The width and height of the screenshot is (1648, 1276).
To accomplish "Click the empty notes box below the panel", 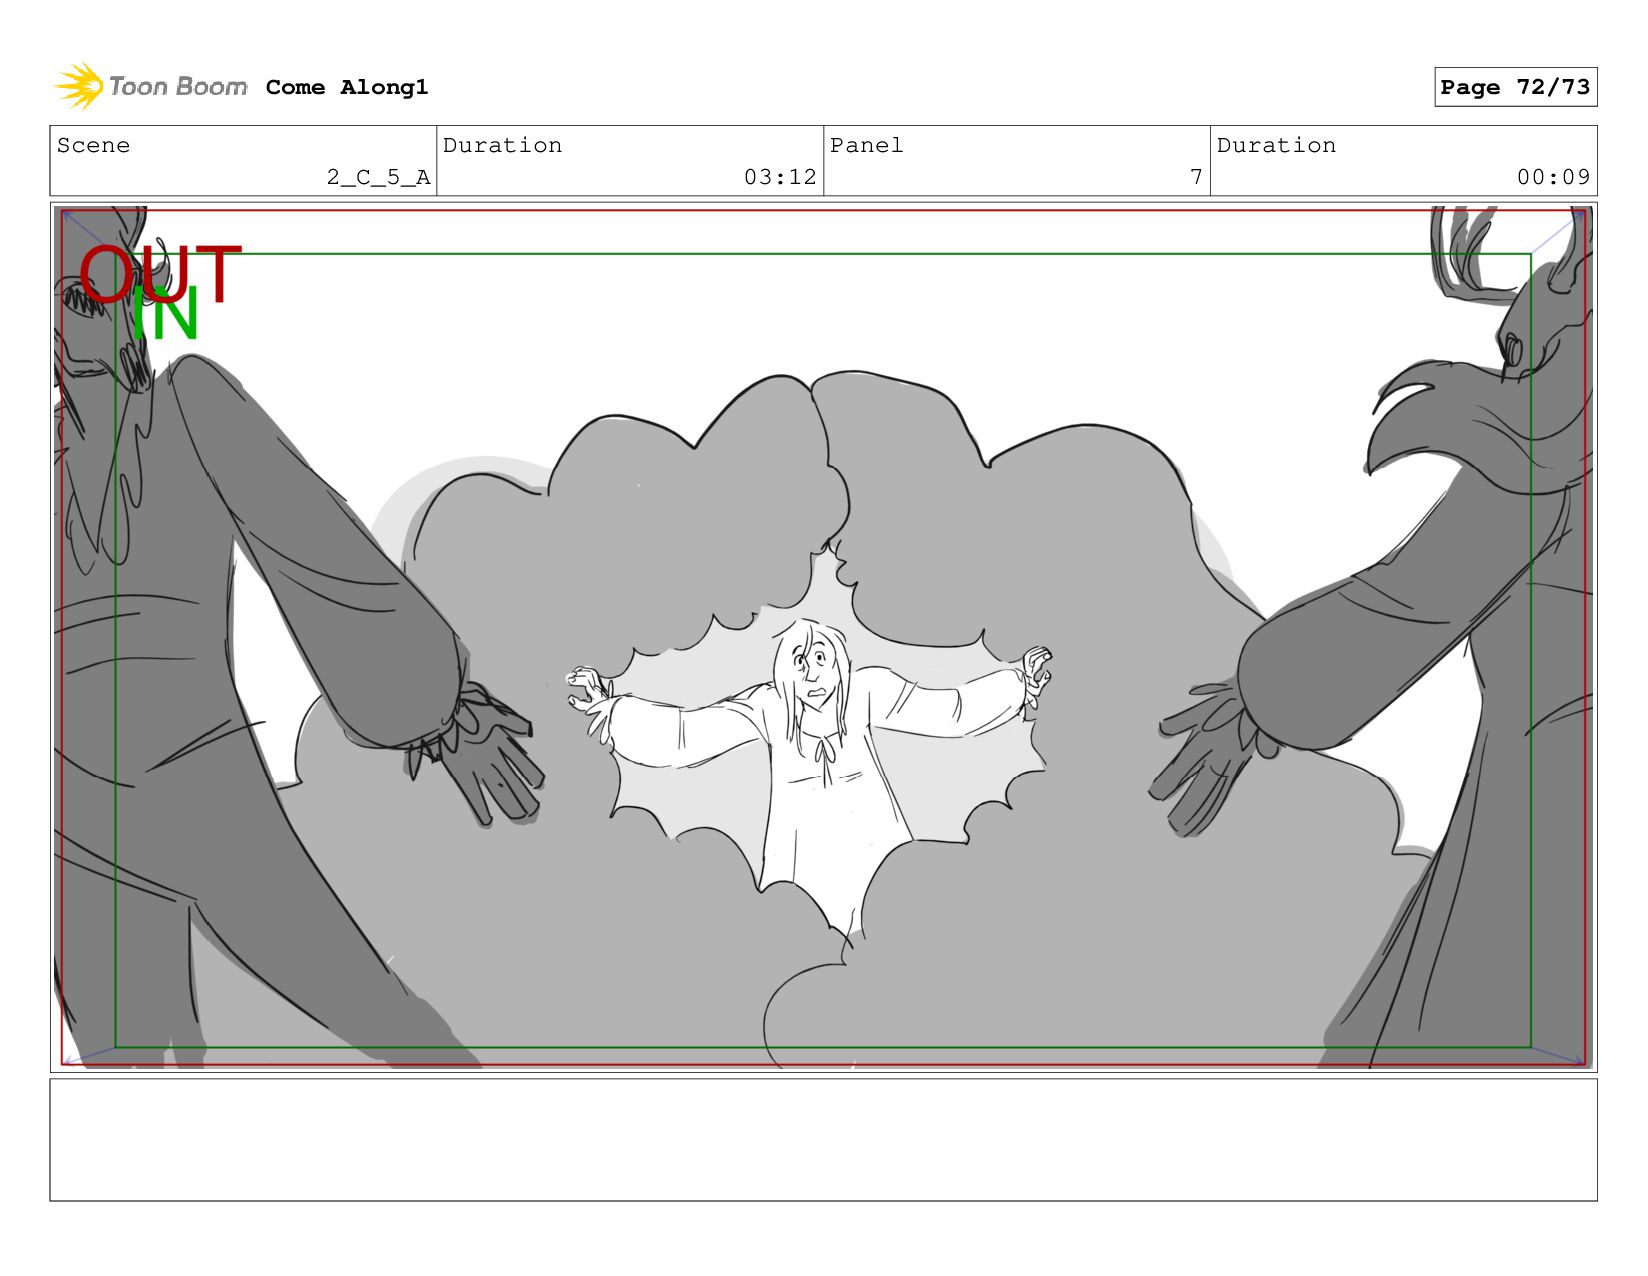I will (823, 1139).
